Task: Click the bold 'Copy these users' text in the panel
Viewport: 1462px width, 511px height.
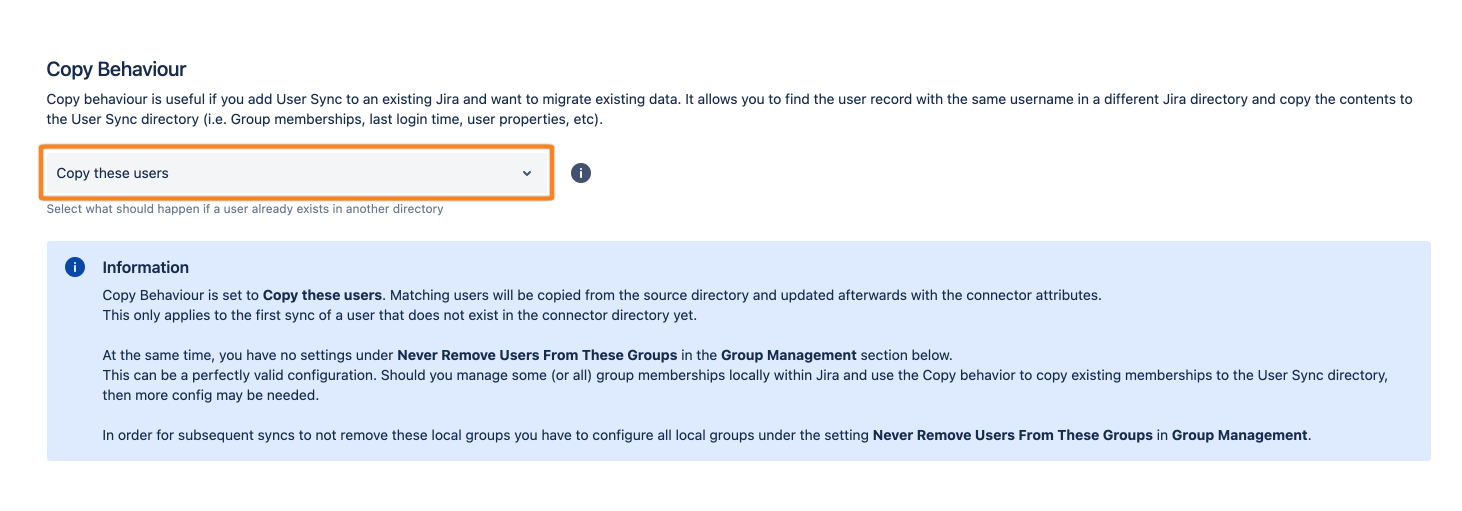Action: tap(322, 296)
